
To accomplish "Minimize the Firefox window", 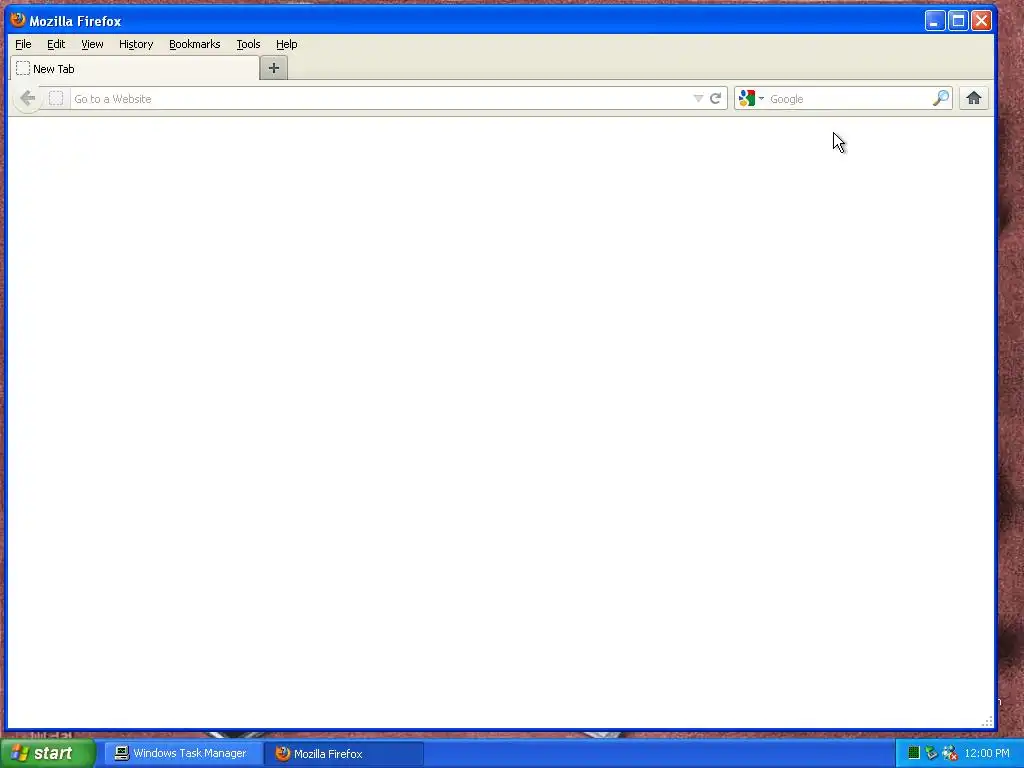I will click(x=935, y=21).
